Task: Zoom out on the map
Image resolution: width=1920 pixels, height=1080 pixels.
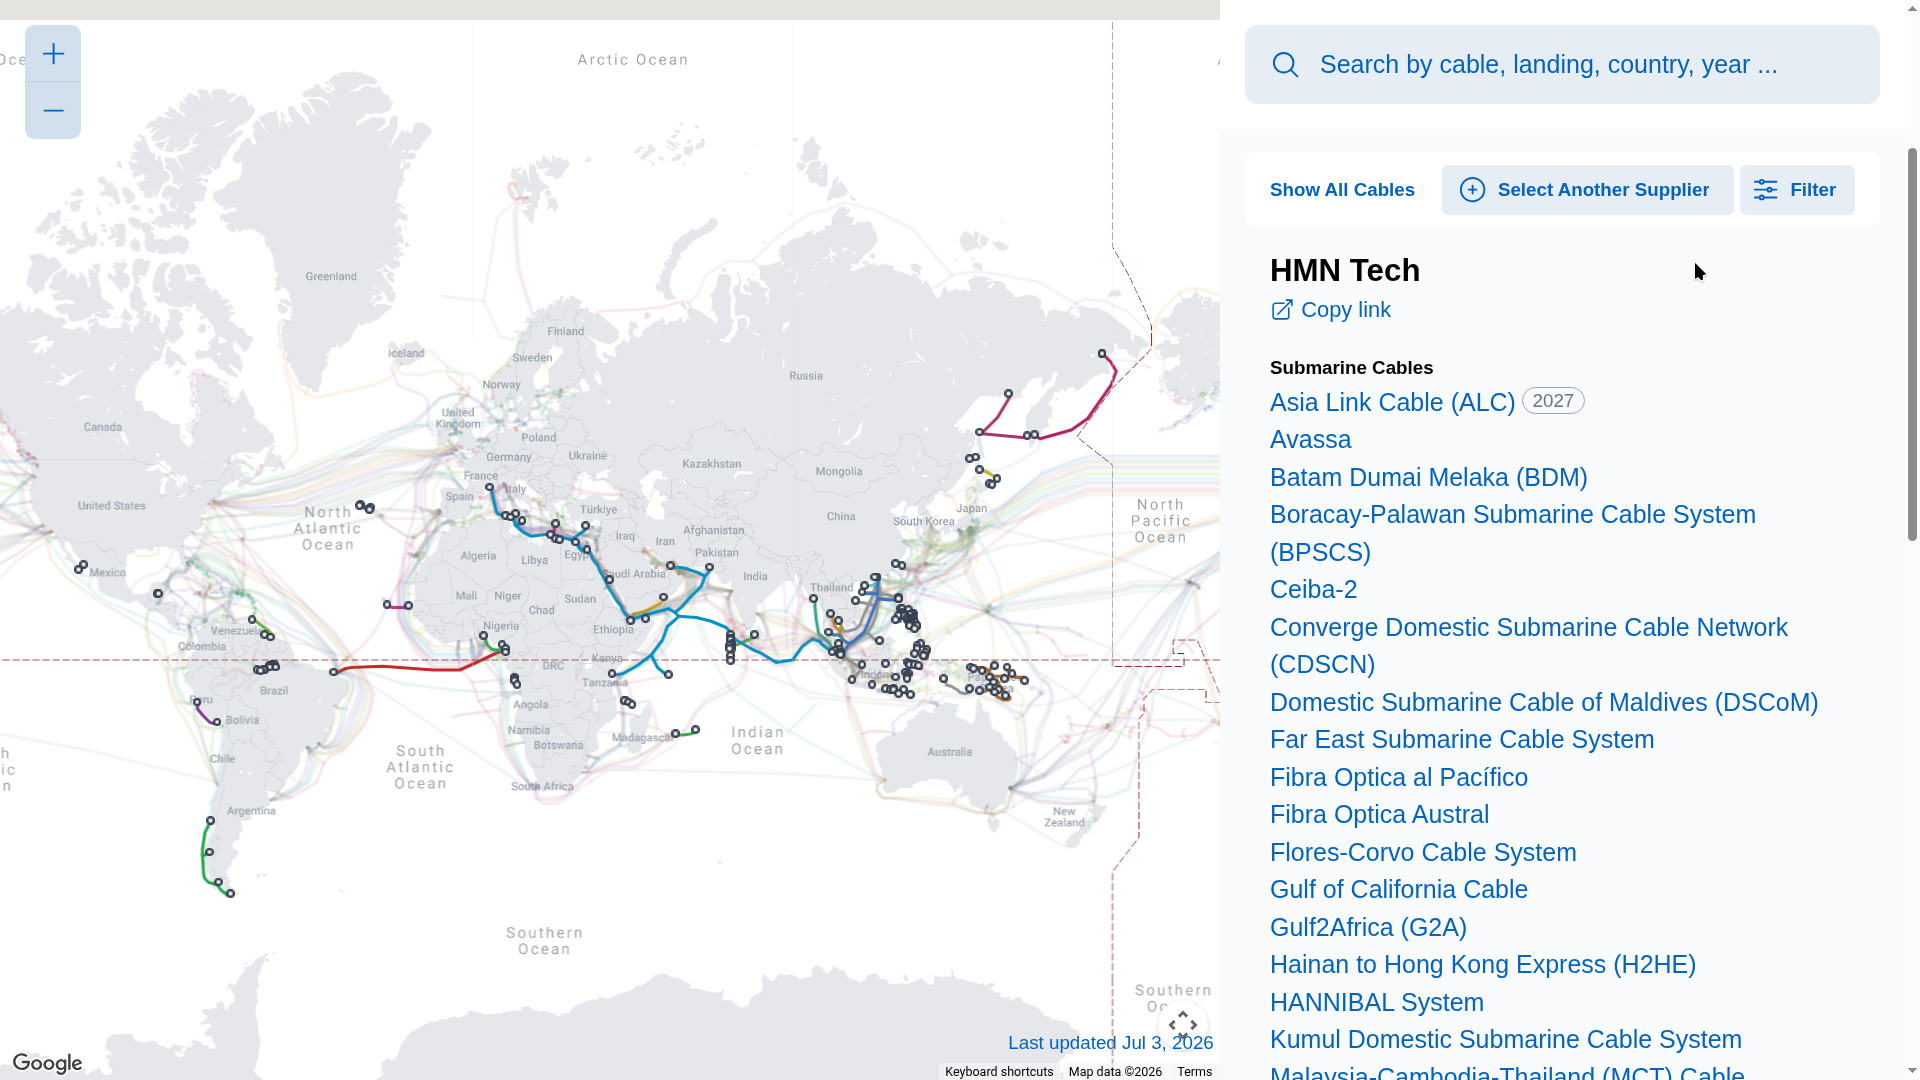Action: (53, 111)
